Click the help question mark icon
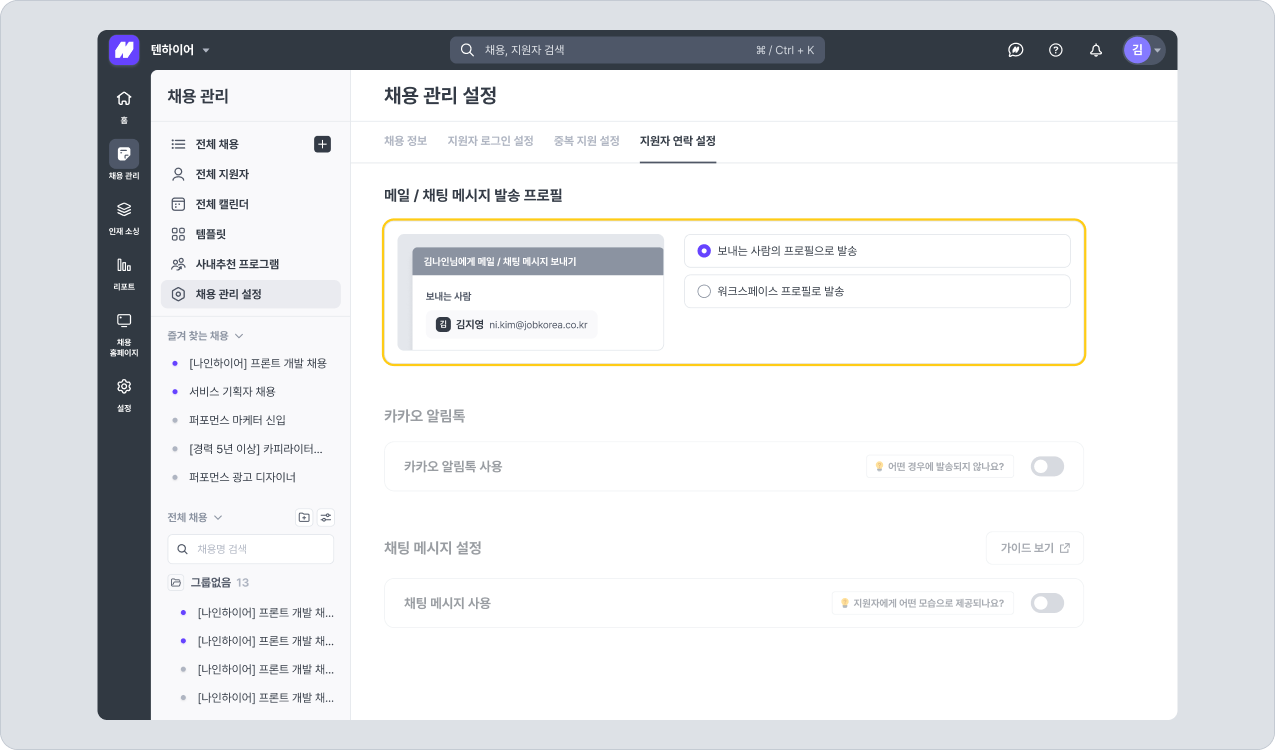Screen dimensions: 1275x750 [x=1055, y=50]
